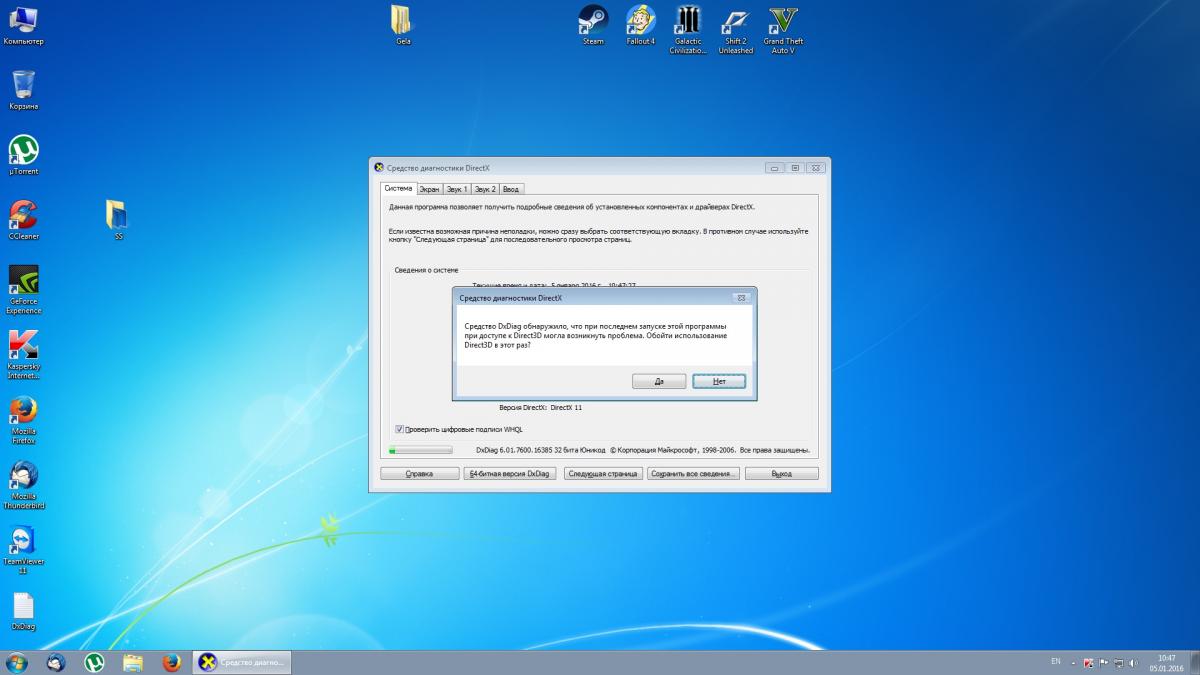Select the Fallout 4 desktop shortcut
Image resolution: width=1200 pixels, height=675 pixels.
pos(640,25)
